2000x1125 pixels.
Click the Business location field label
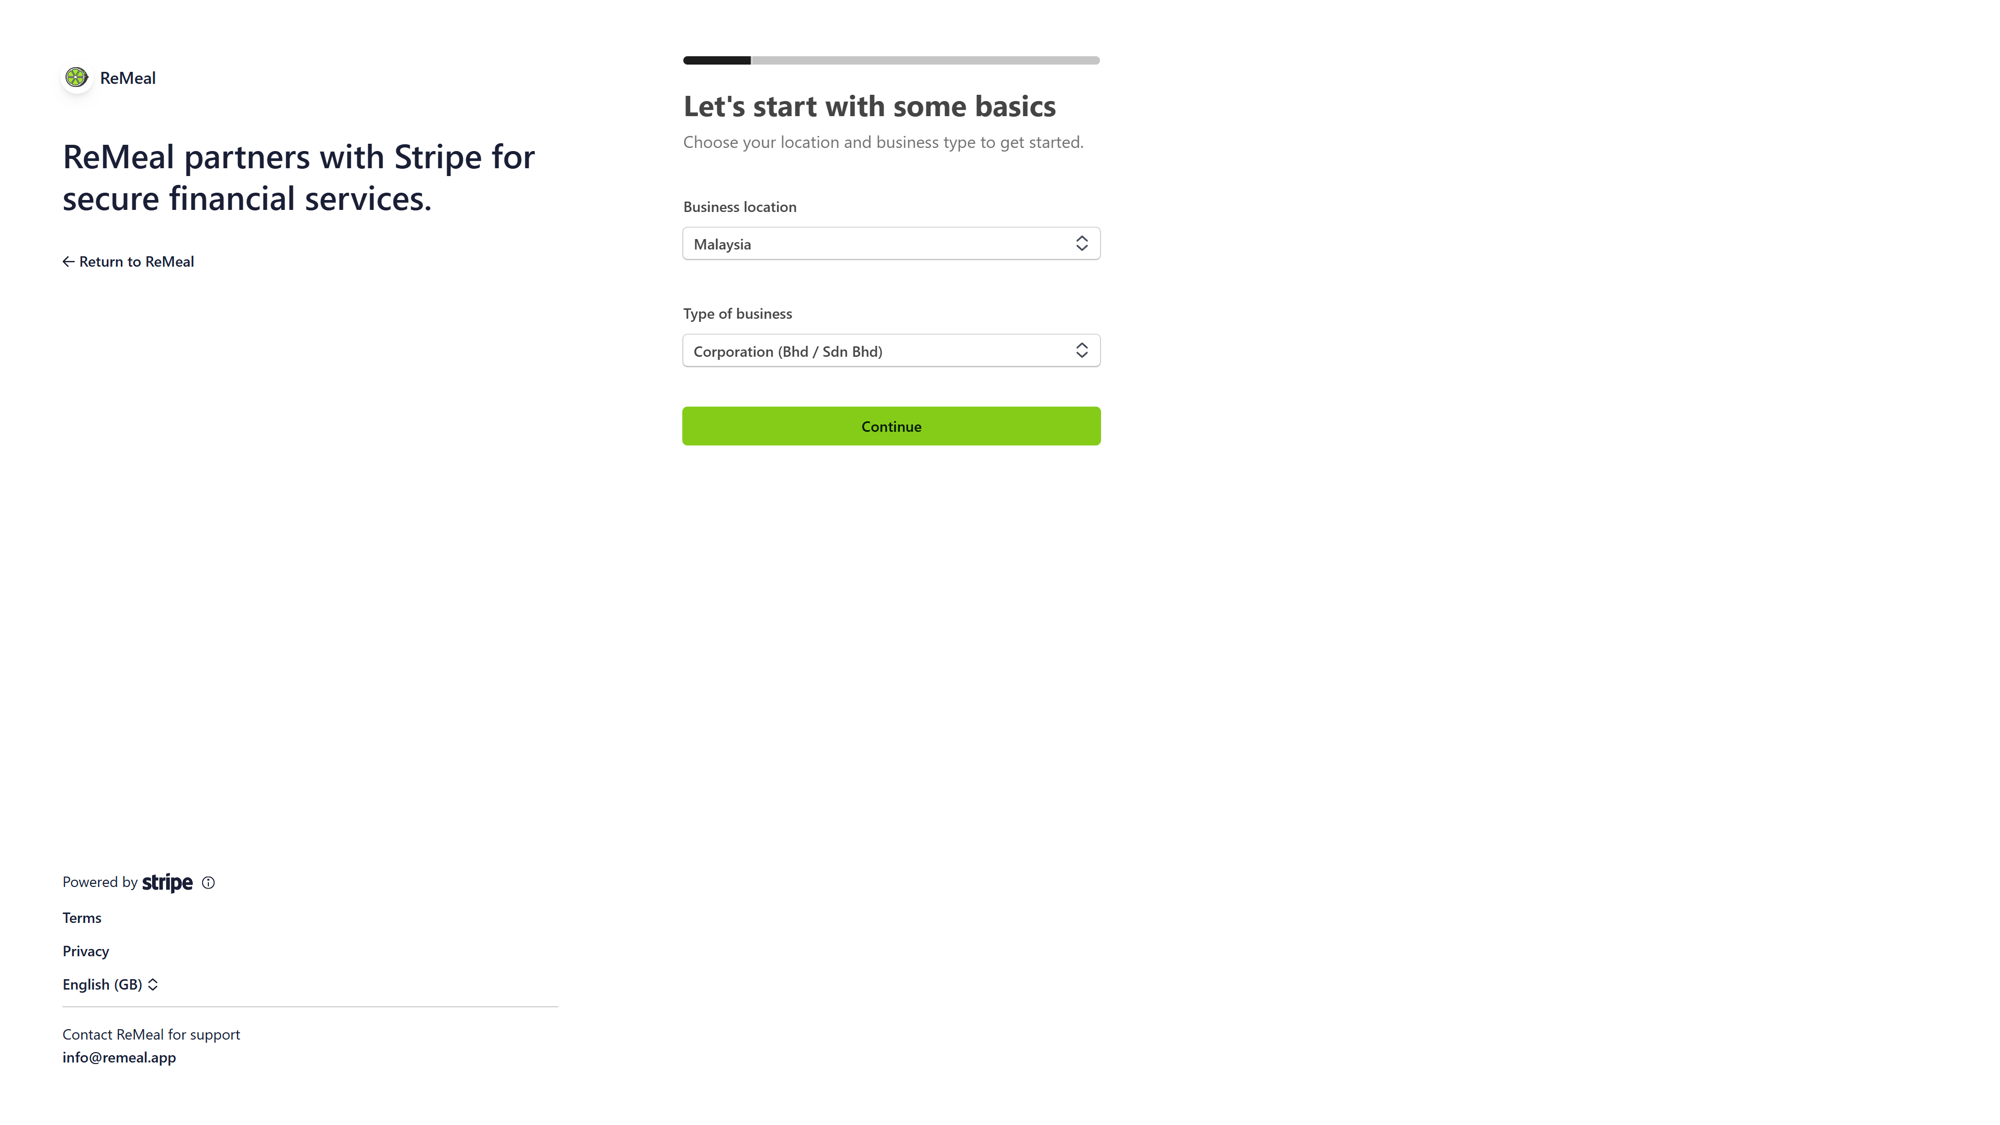click(x=740, y=207)
